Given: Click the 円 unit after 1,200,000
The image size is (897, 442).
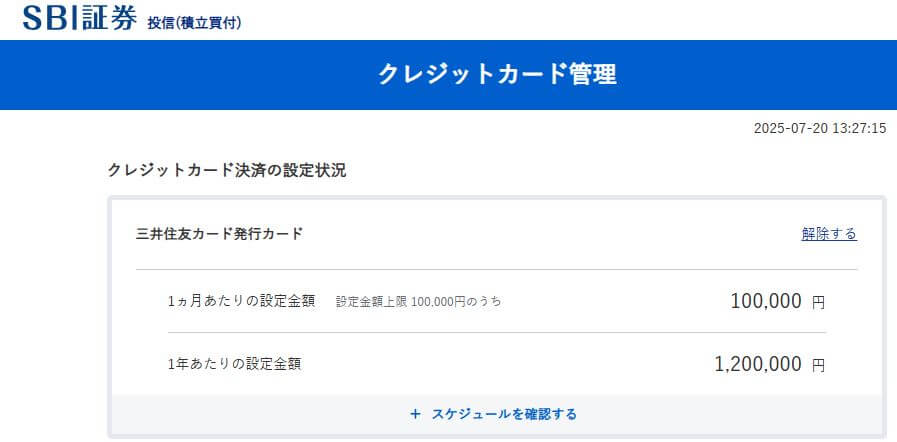Looking at the screenshot, I should pyautogui.click(x=819, y=365).
